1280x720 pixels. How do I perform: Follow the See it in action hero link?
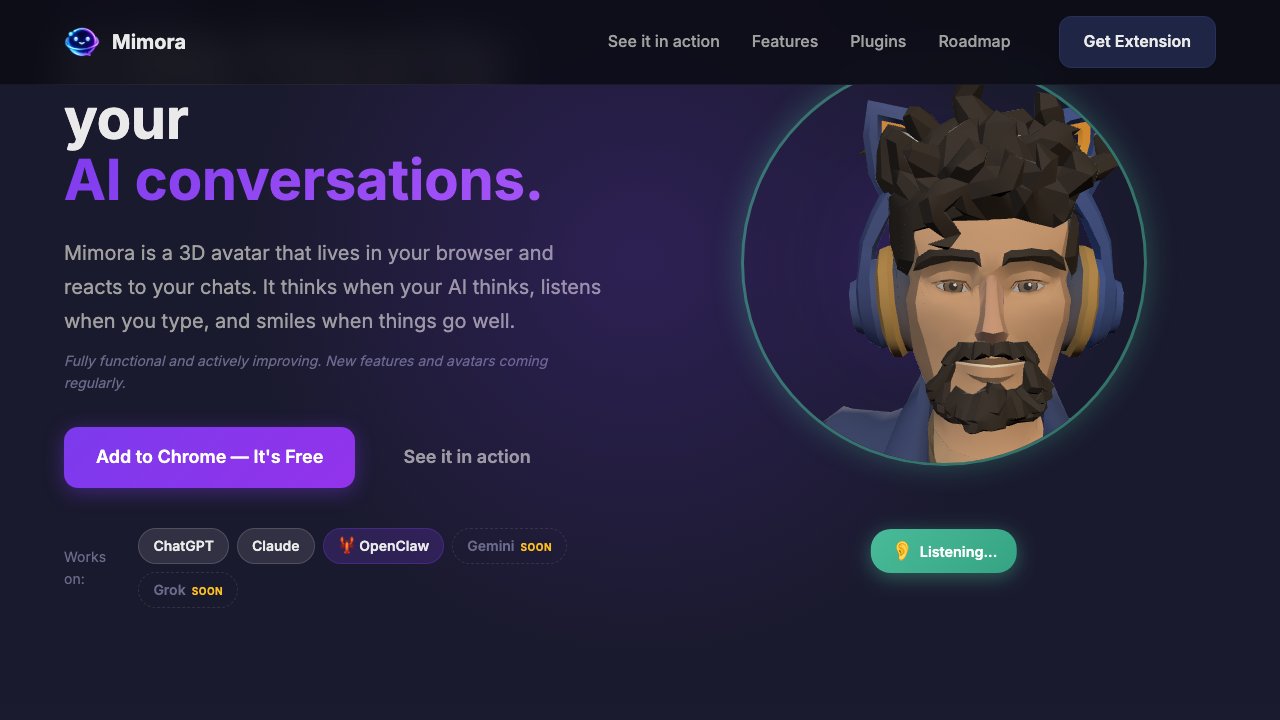(467, 457)
